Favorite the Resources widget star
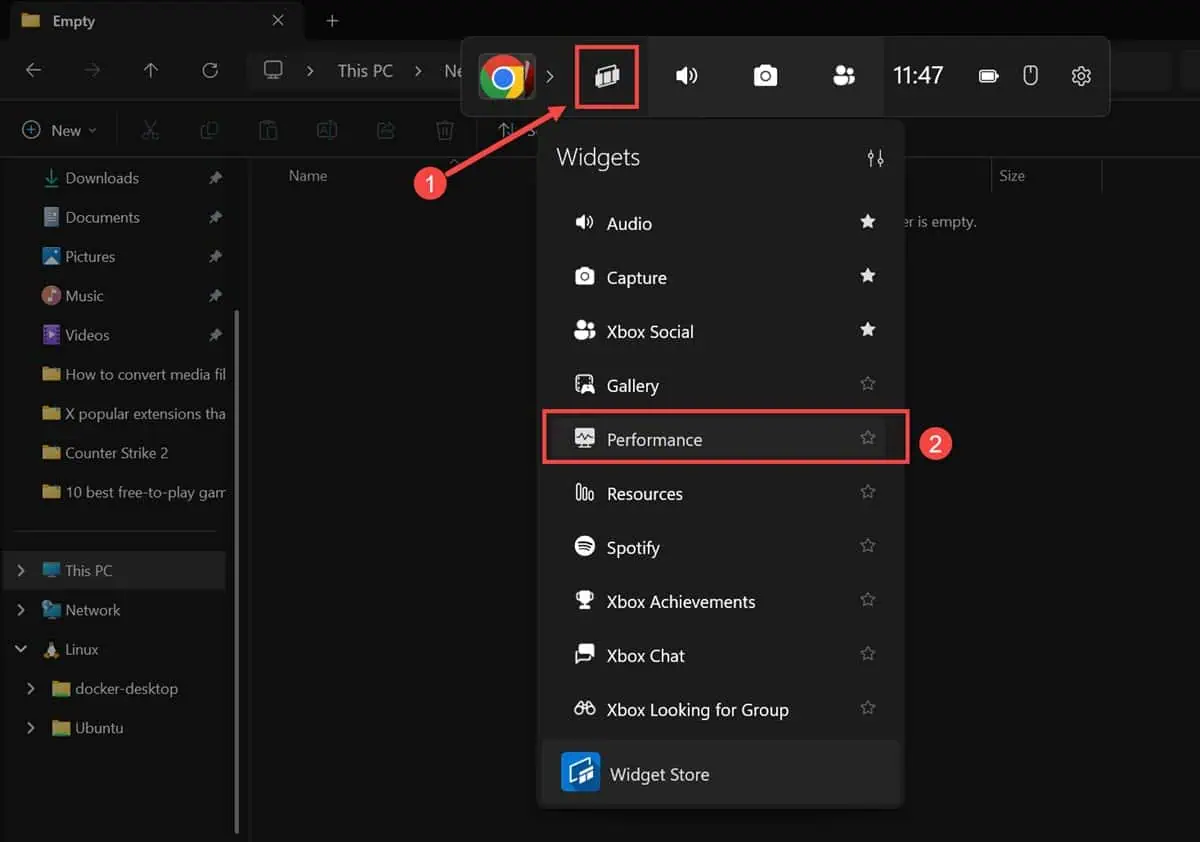This screenshot has width=1200, height=842. click(x=868, y=491)
